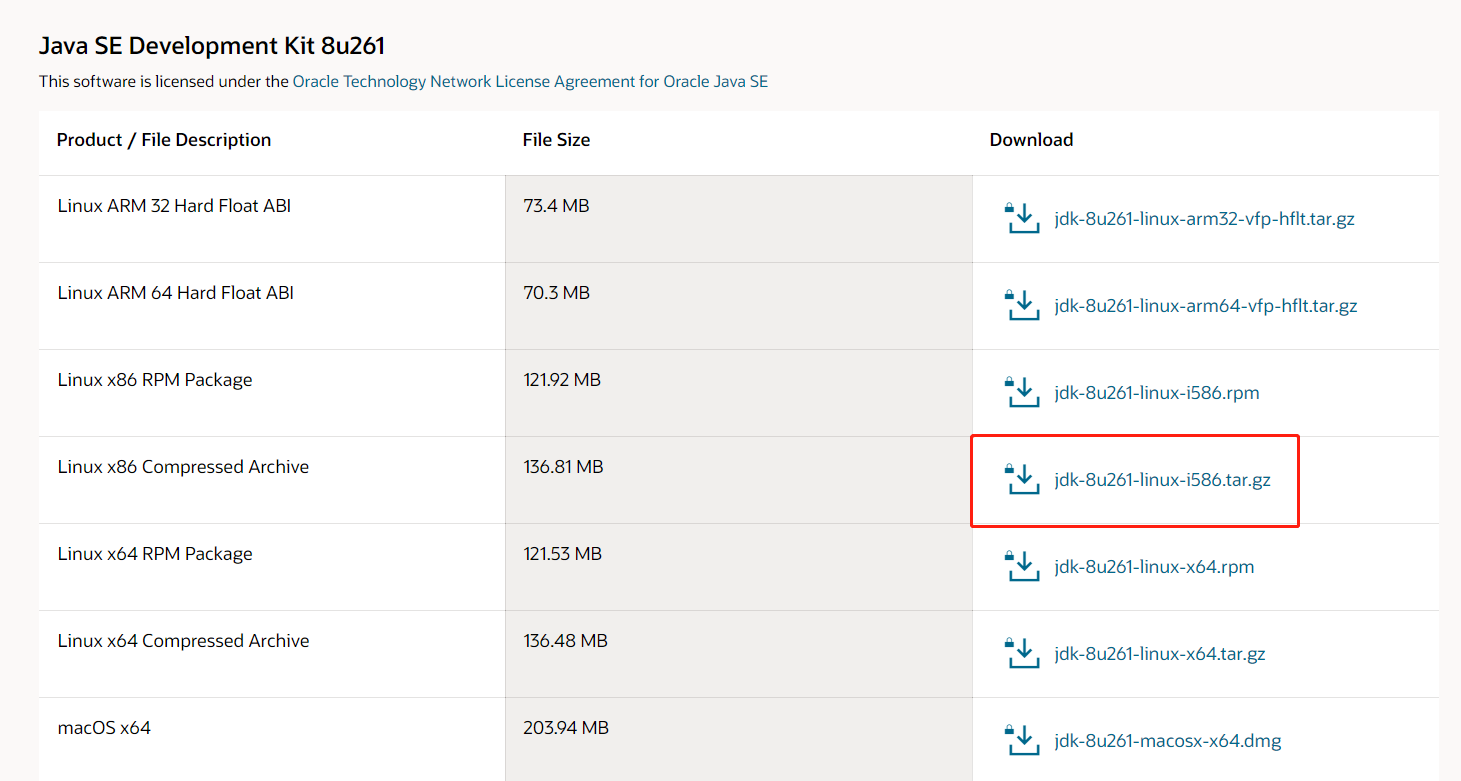Click the download icon for jdk-8u261-linux-x64.tar.gz
The width and height of the screenshot is (1461, 781).
(x=1022, y=653)
